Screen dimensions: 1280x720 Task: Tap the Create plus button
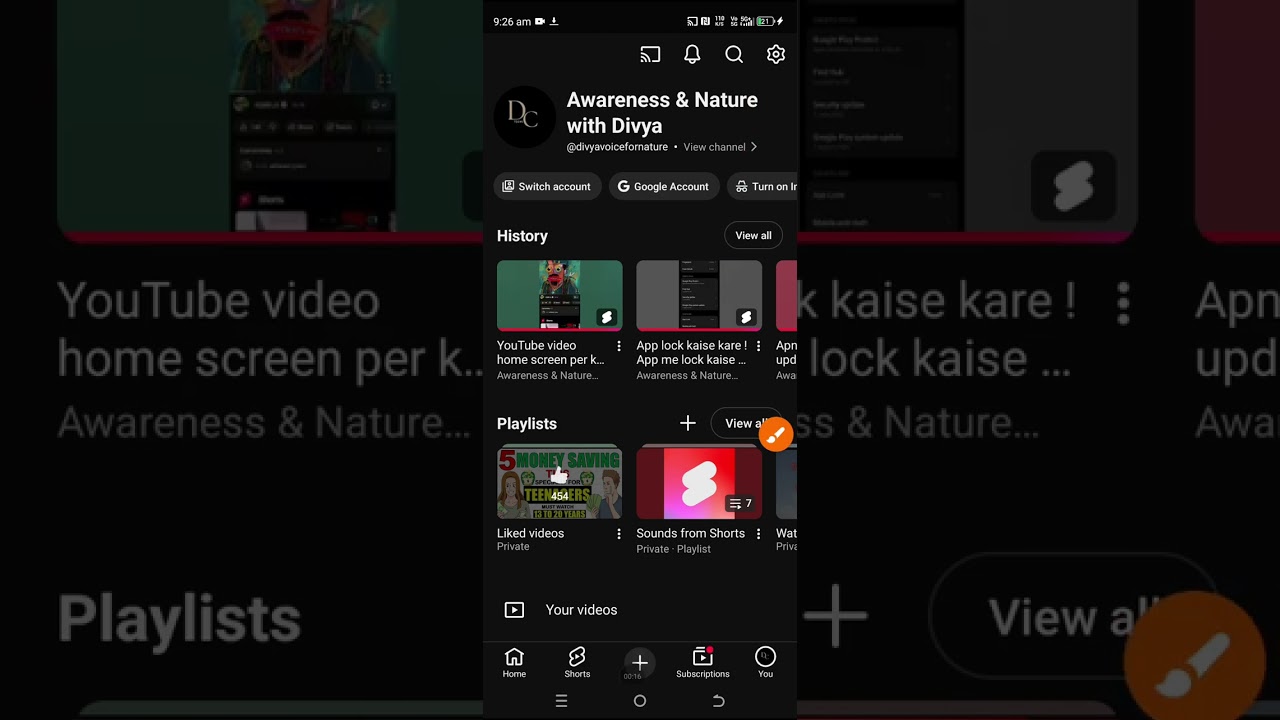[x=640, y=662]
